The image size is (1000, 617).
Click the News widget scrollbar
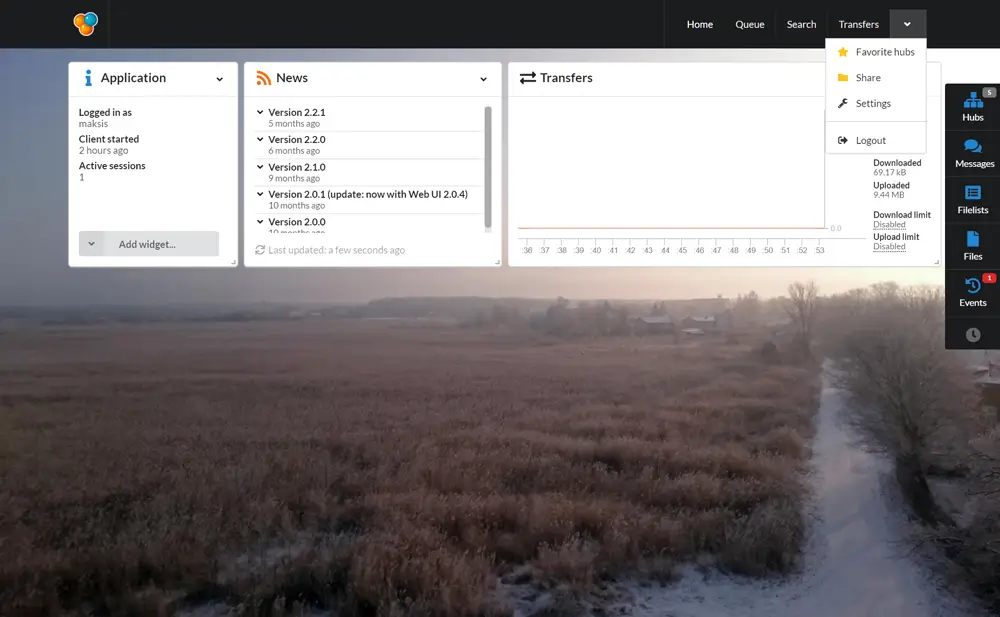[x=488, y=165]
